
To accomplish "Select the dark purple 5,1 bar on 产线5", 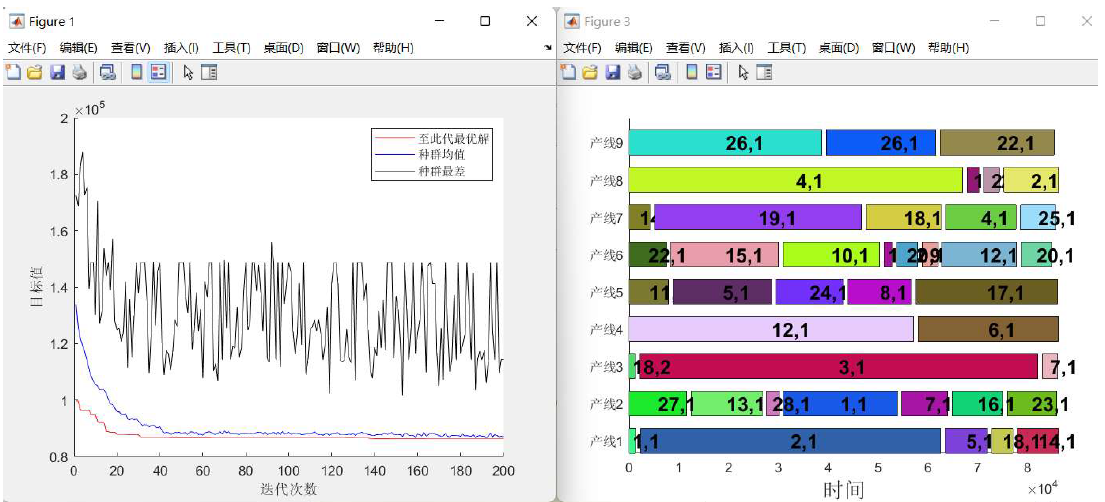I will pyautogui.click(x=722, y=292).
